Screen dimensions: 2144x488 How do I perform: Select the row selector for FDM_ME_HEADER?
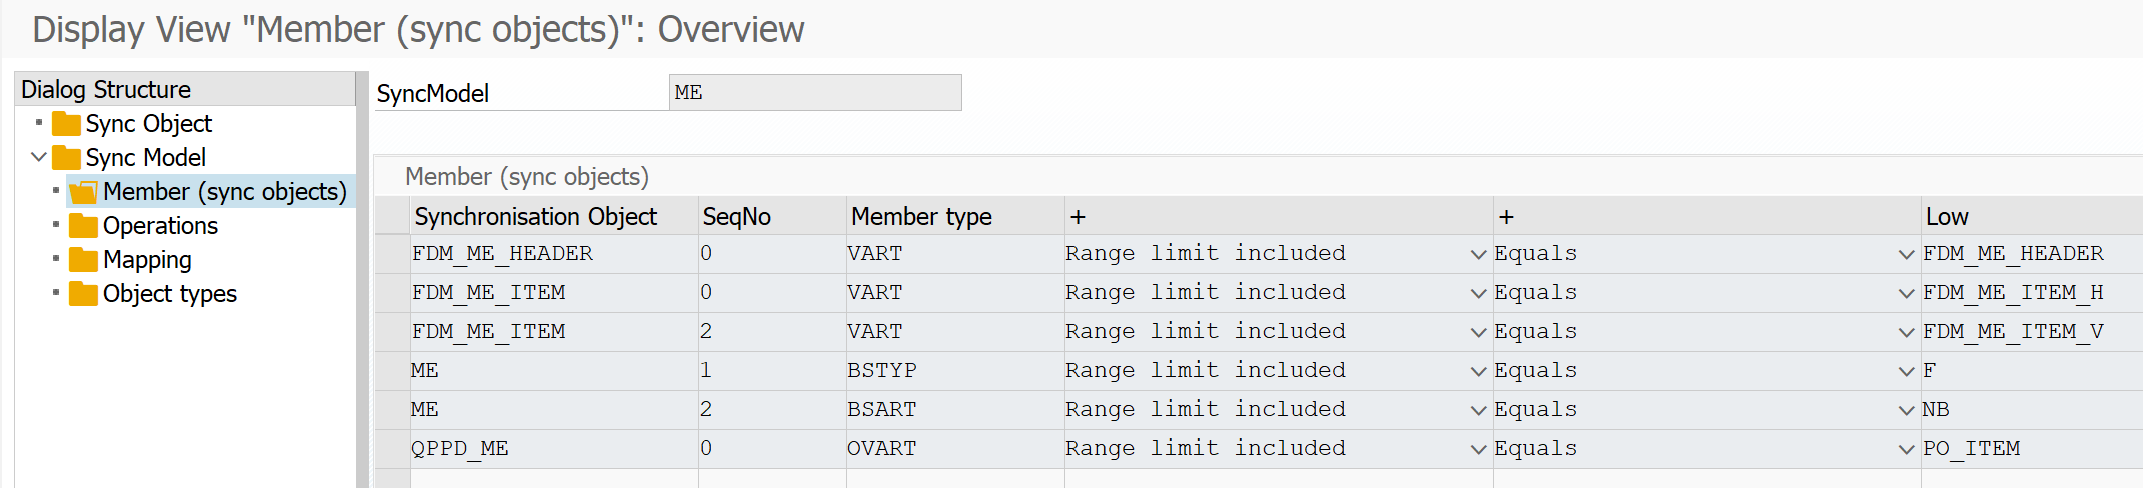coord(392,254)
